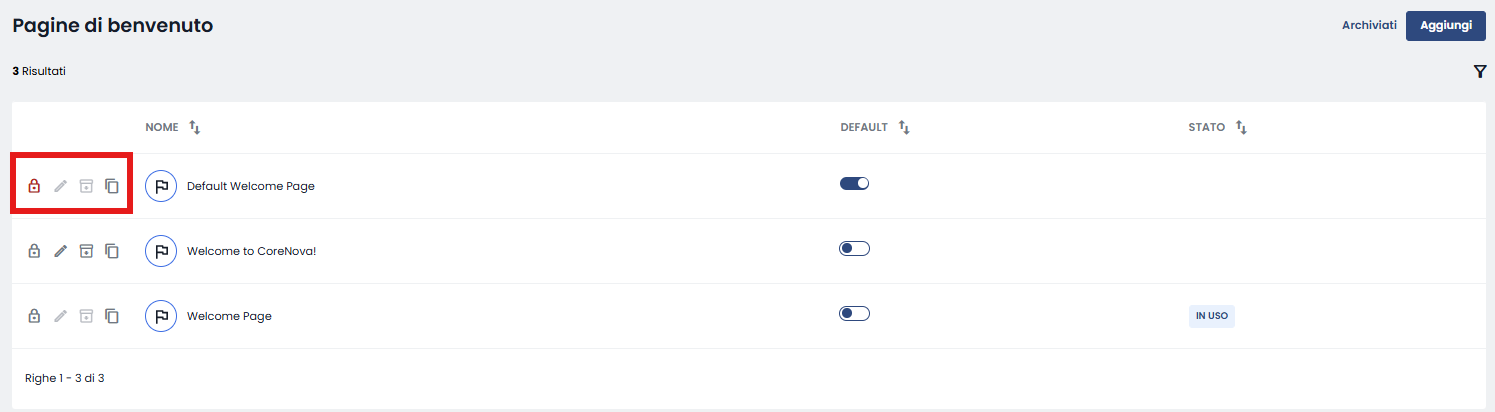1495x412 pixels.
Task: Click the lock icon on Welcome Page row
Action: [34, 316]
